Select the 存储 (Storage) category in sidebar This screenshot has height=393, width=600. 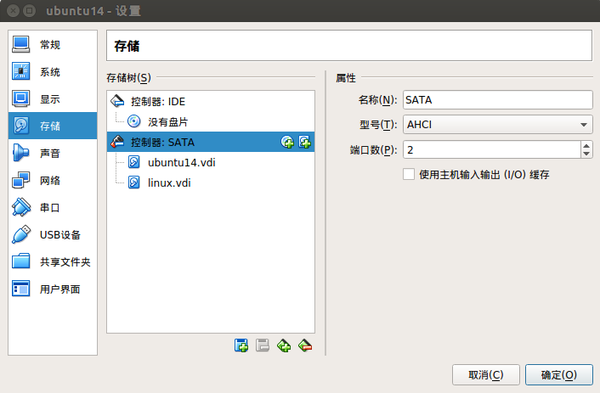(52, 126)
